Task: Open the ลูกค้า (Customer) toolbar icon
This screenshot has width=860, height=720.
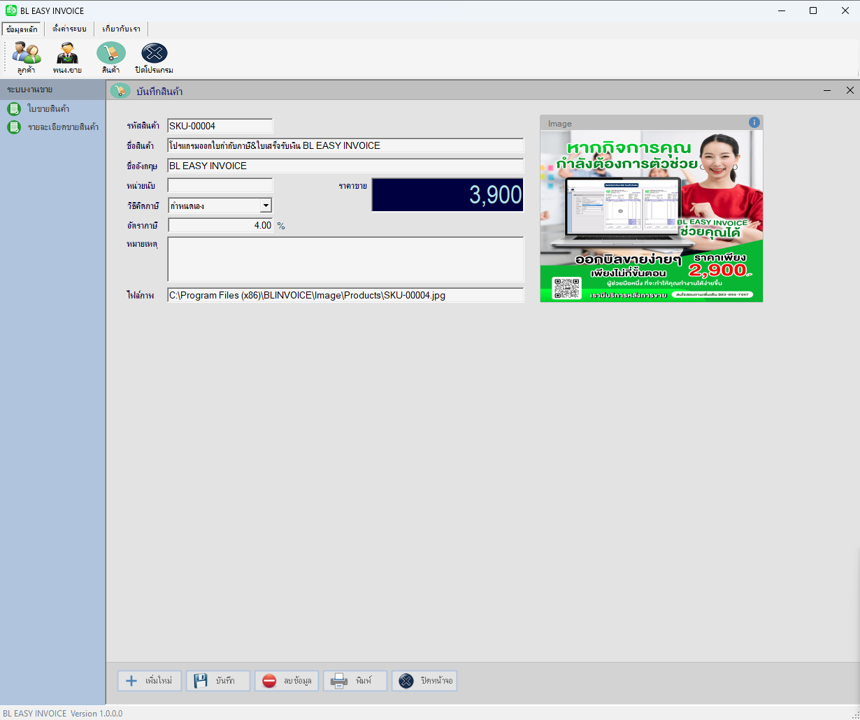Action: [26, 57]
